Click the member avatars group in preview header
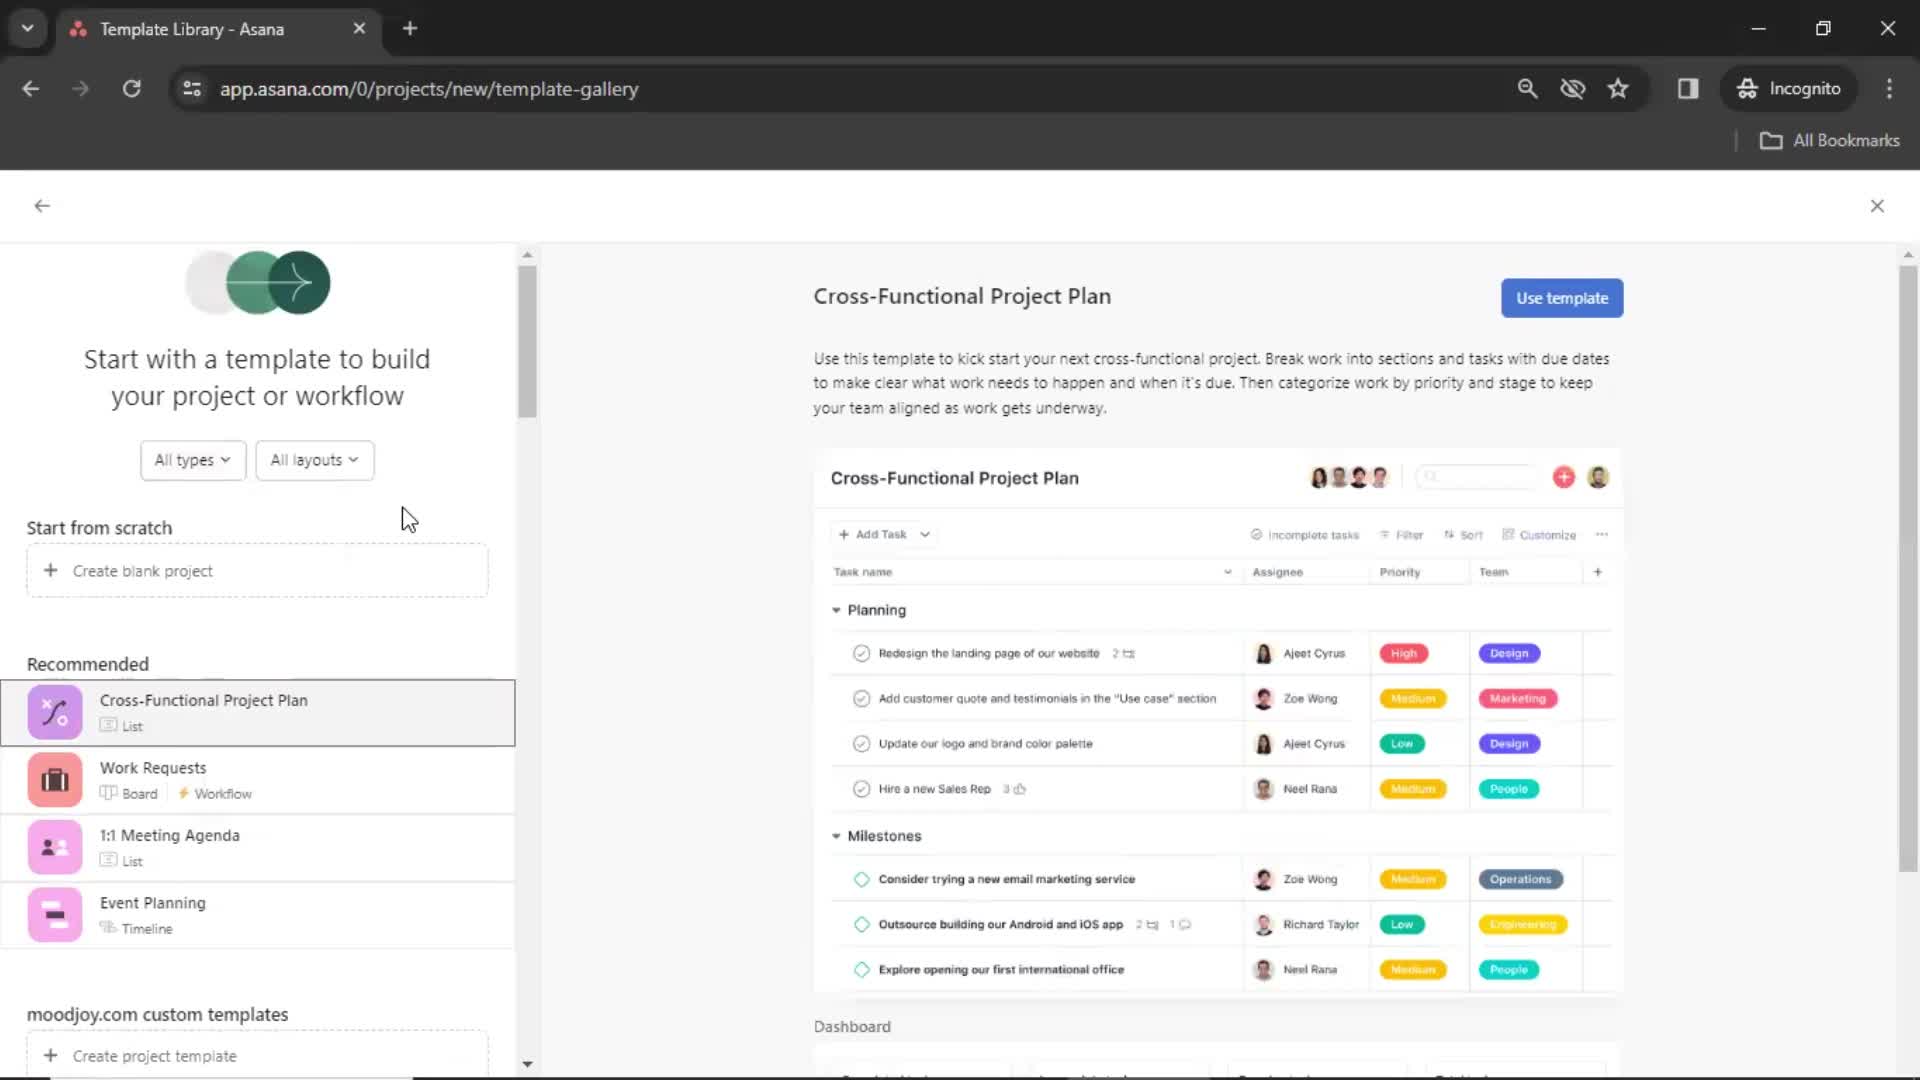1920x1080 pixels. pyautogui.click(x=1349, y=478)
